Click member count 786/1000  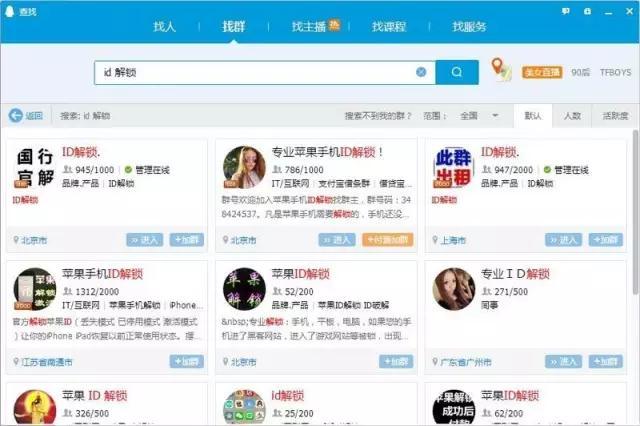[303, 170]
